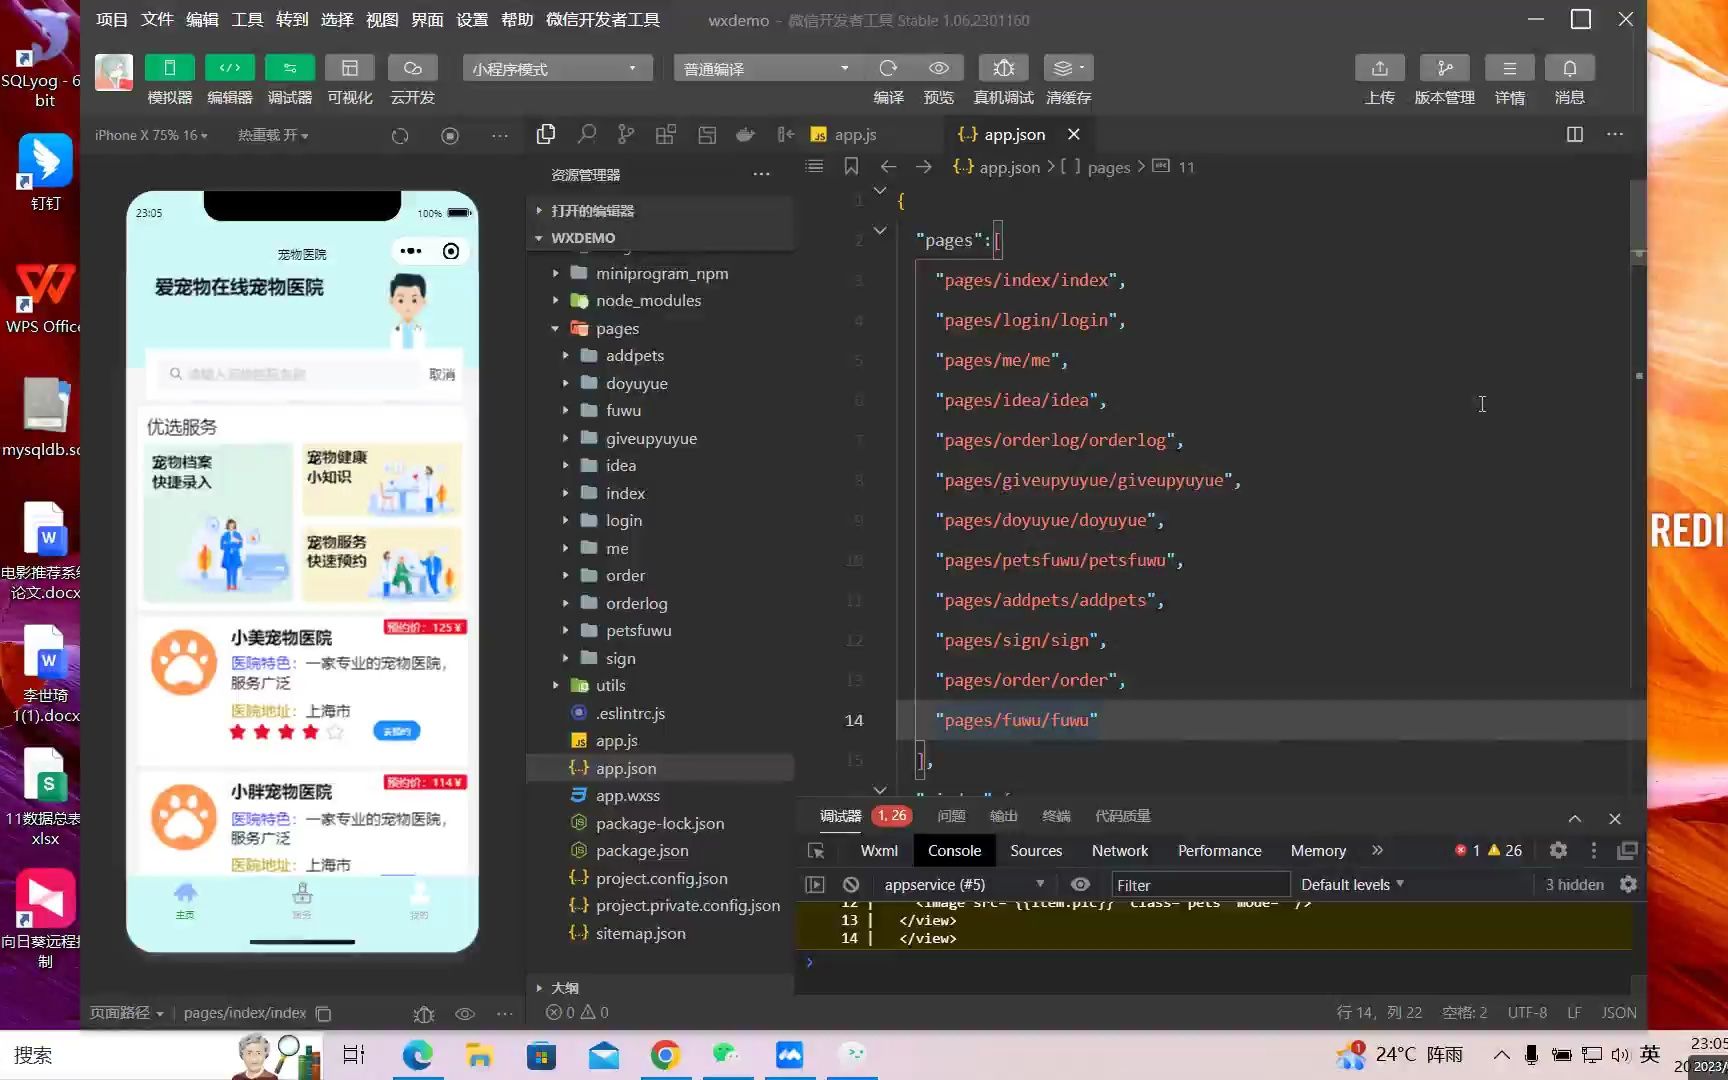Switch to the Network devtools tab

tap(1120, 850)
